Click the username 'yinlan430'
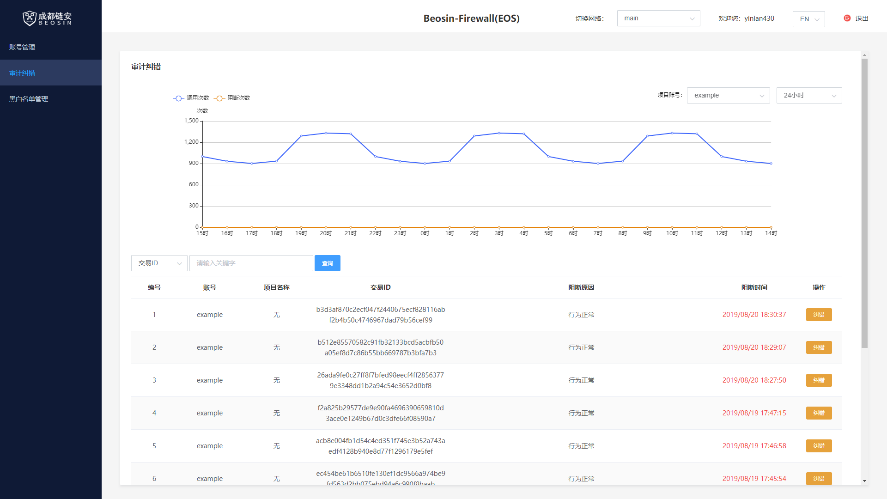The width and height of the screenshot is (887, 499). pos(759,19)
